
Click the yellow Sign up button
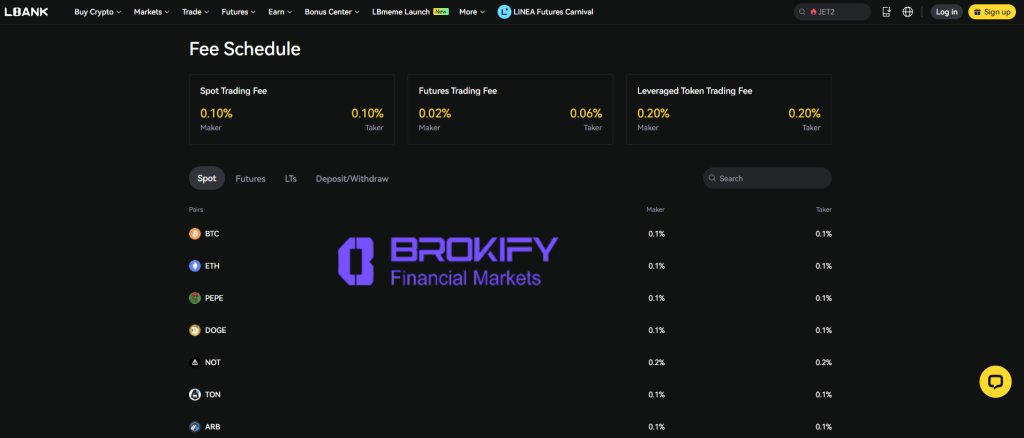pyautogui.click(x=991, y=12)
